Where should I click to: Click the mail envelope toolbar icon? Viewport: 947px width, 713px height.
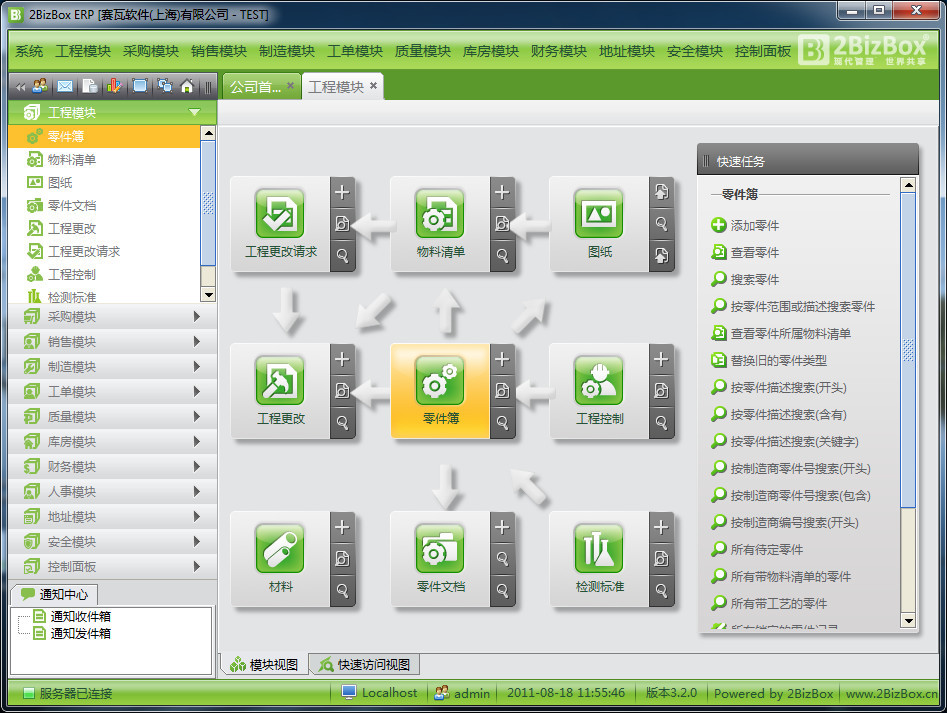[x=65, y=86]
